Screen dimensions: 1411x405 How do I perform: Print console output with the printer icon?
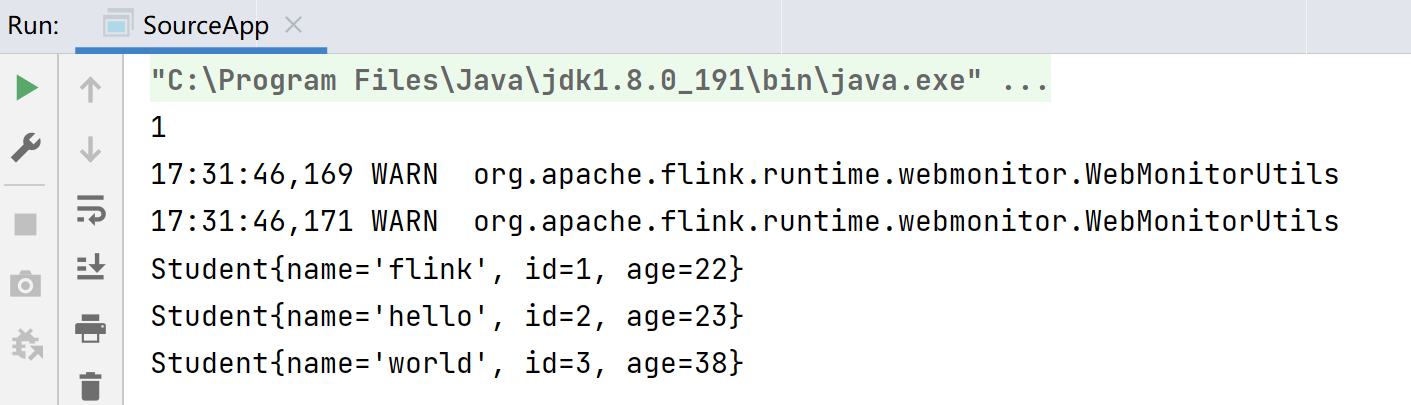pos(91,327)
